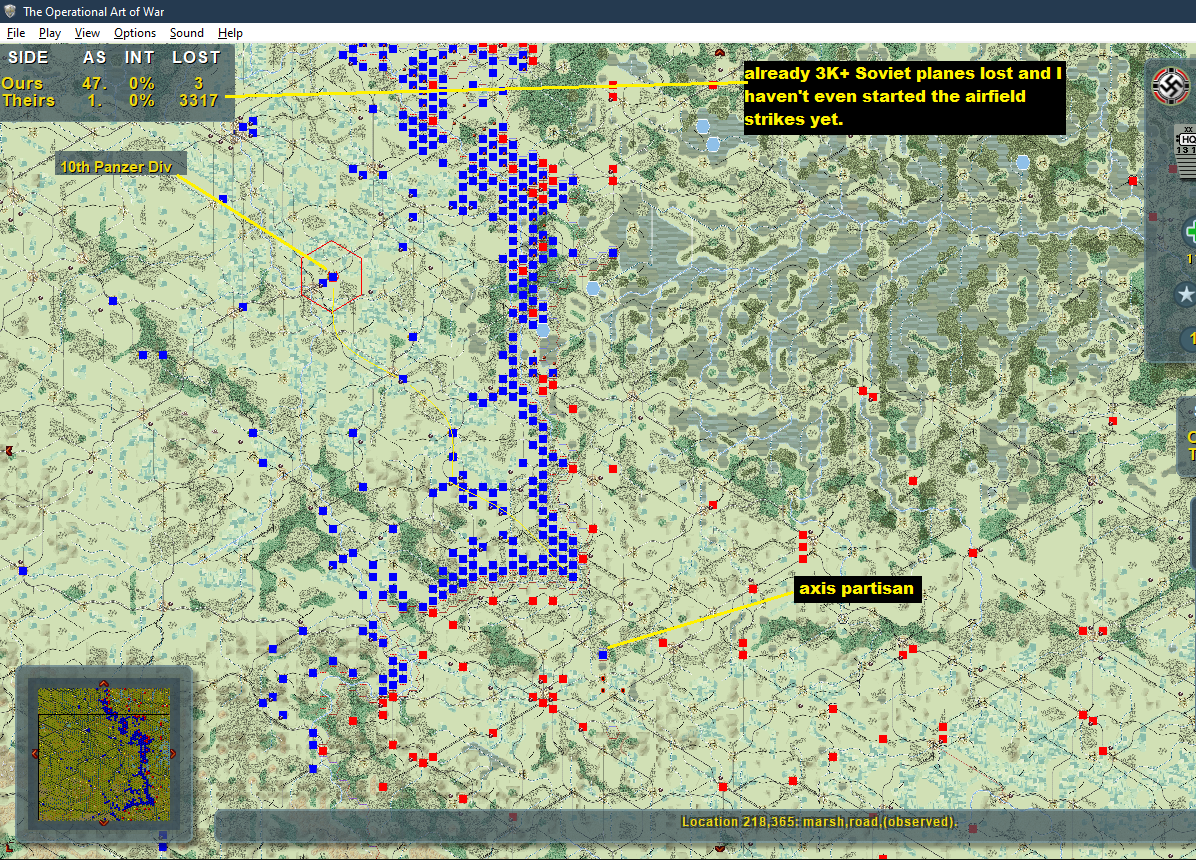Click the minimap's left arrow

pos(34,754)
